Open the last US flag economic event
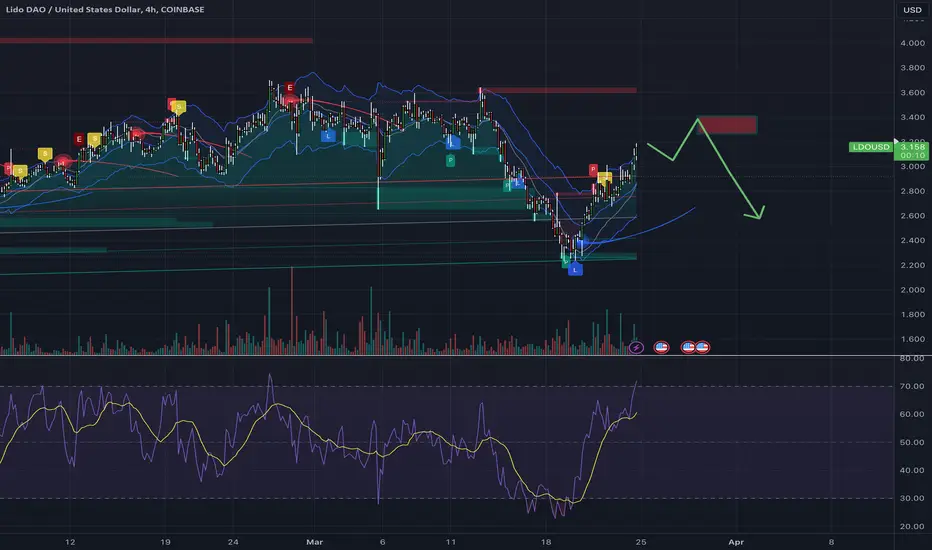932x550 pixels. click(702, 347)
